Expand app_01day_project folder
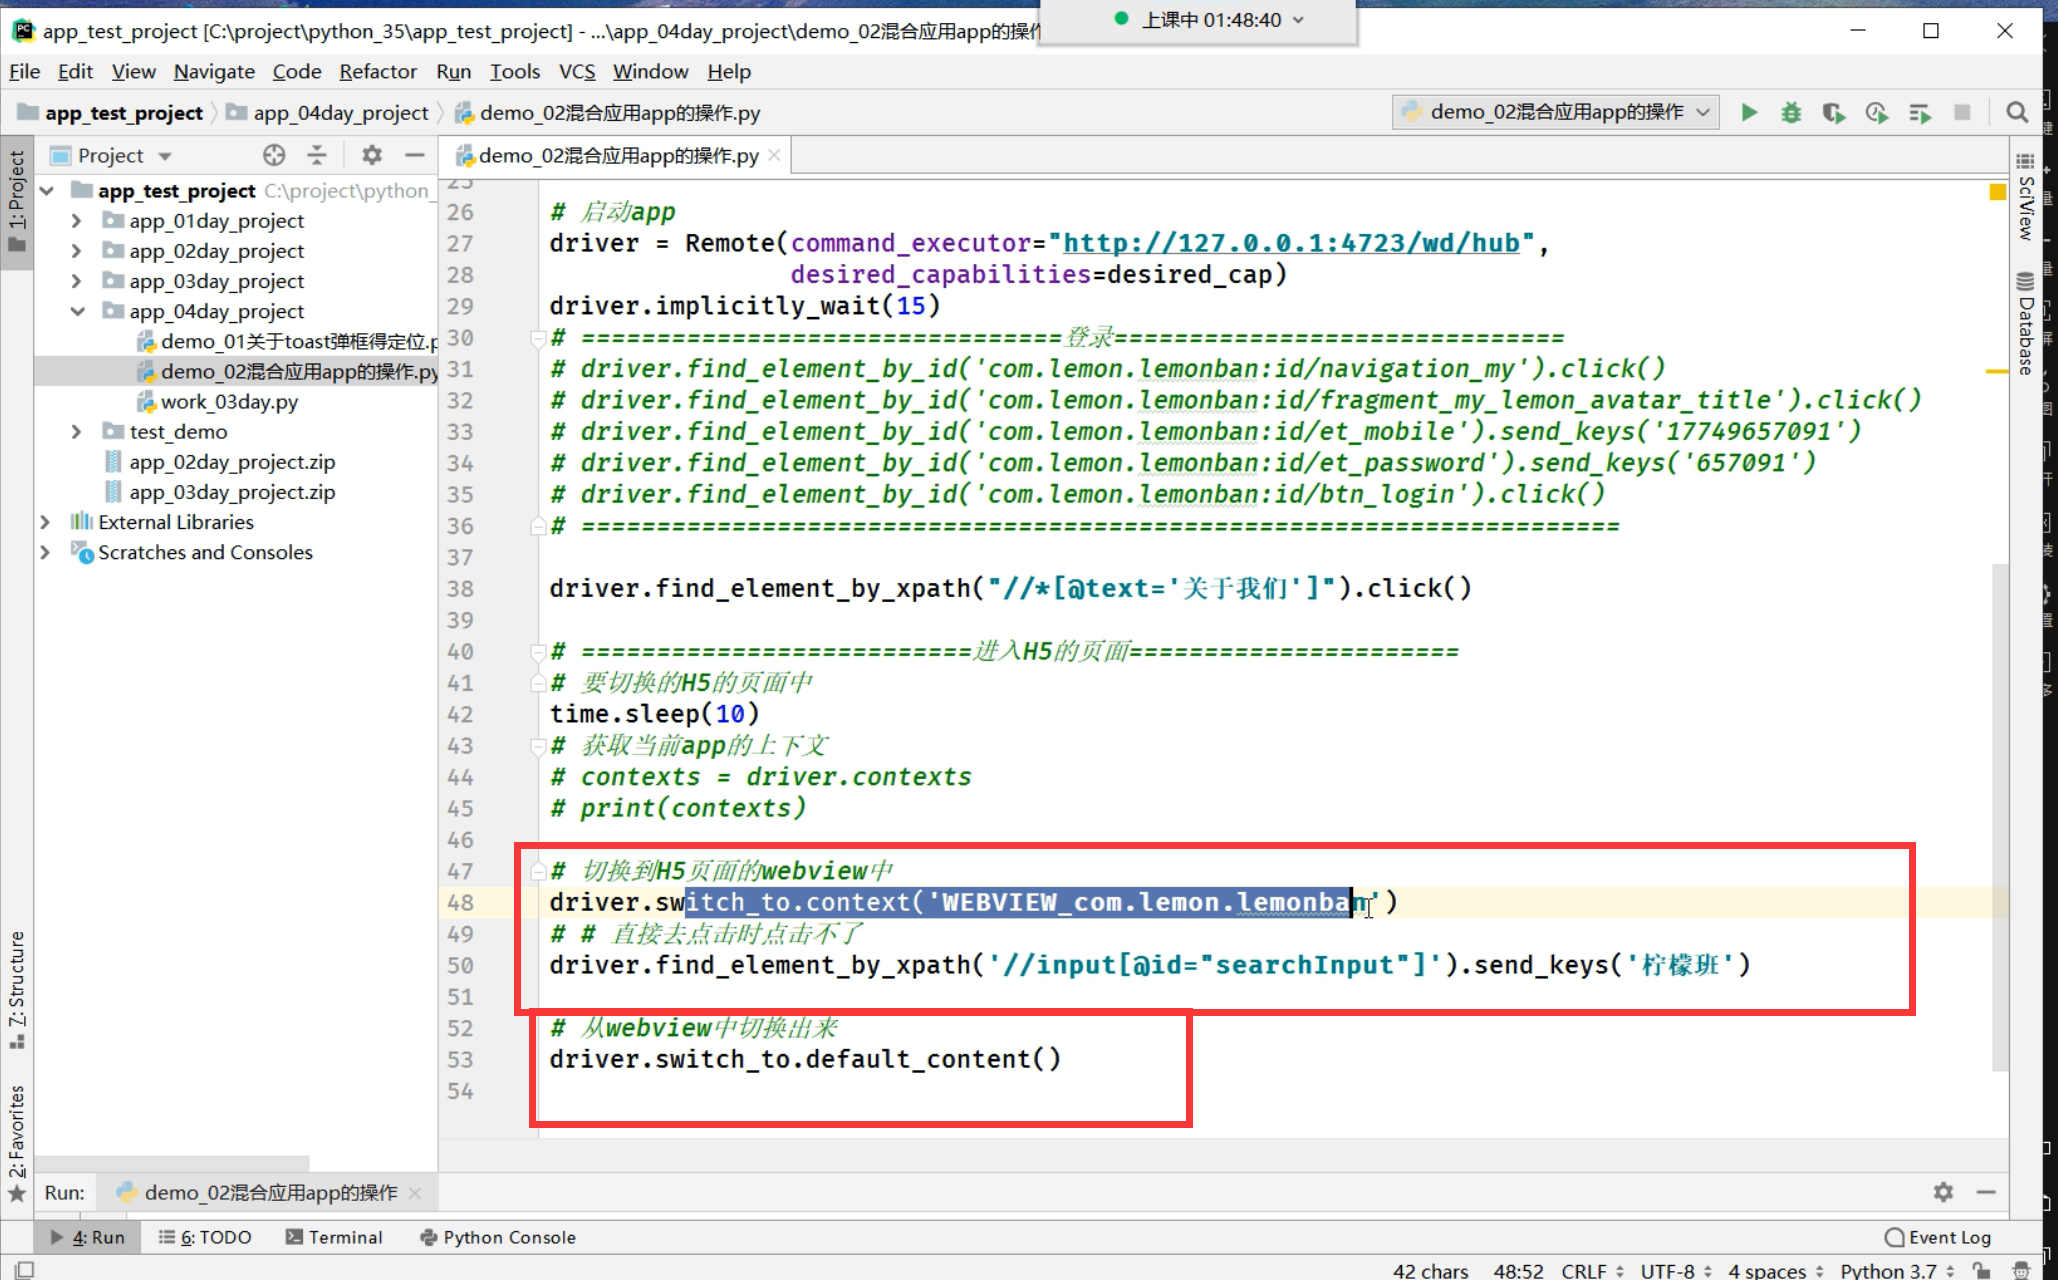 [x=77, y=221]
